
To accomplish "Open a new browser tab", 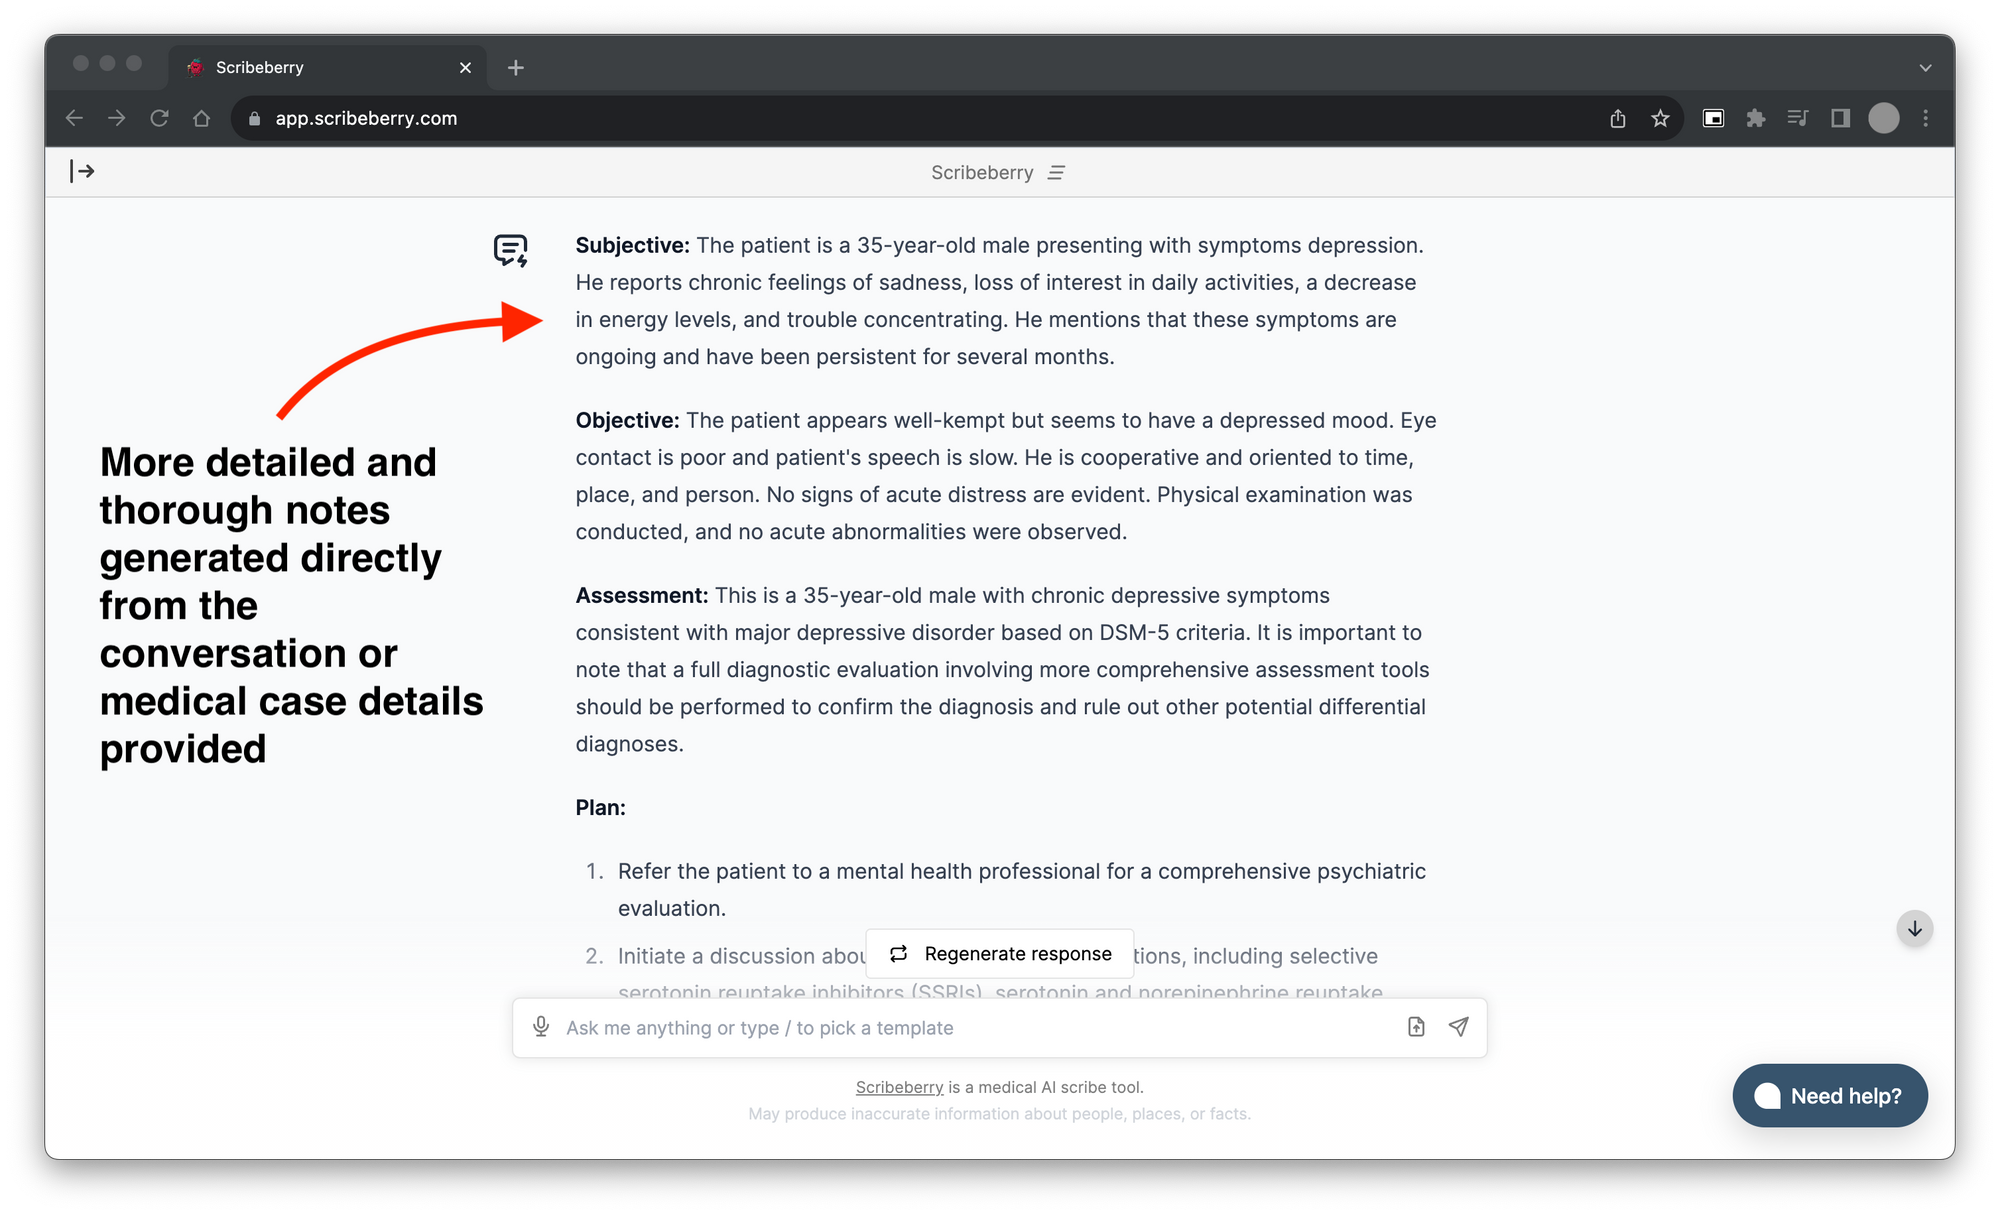I will point(516,68).
